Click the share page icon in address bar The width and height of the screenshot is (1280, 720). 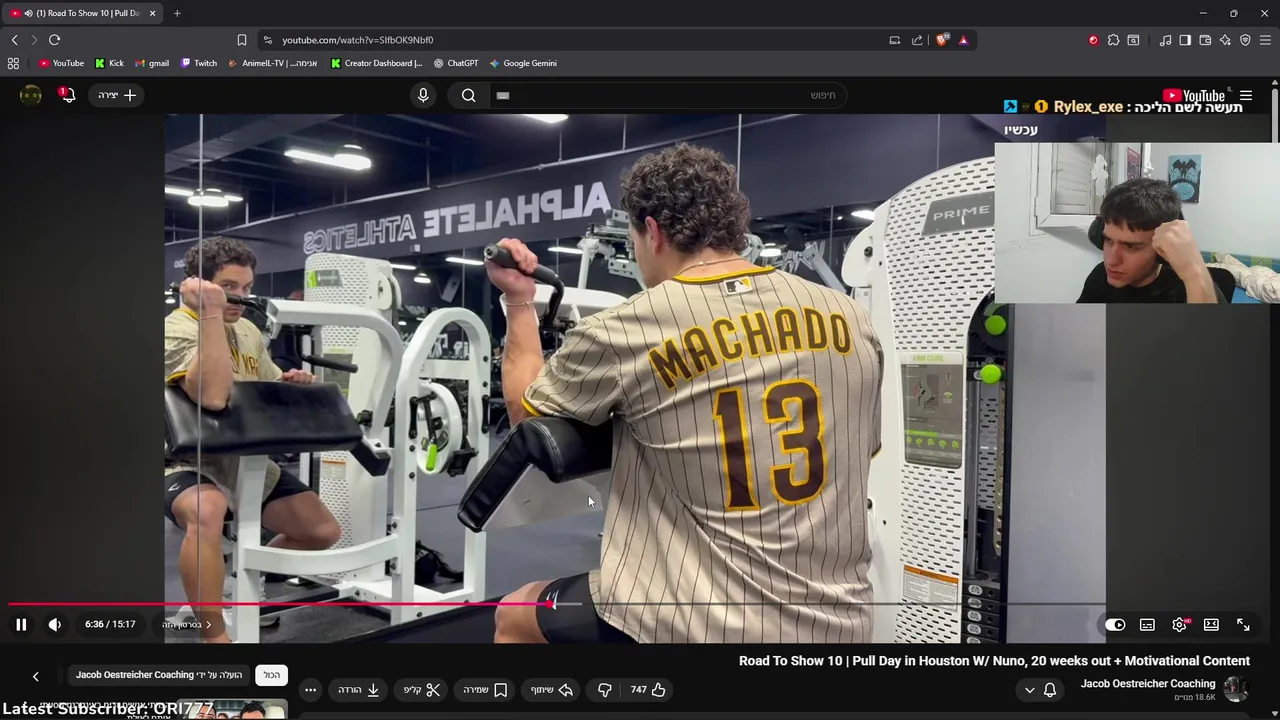tap(917, 40)
